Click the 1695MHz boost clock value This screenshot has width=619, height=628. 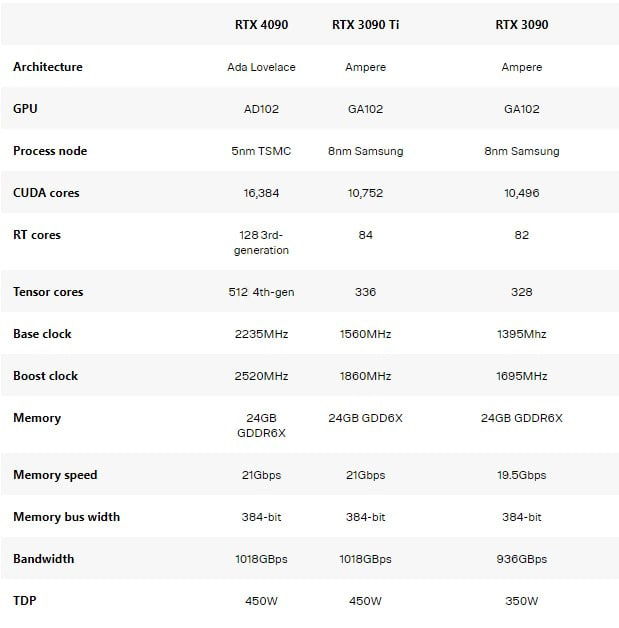(521, 376)
